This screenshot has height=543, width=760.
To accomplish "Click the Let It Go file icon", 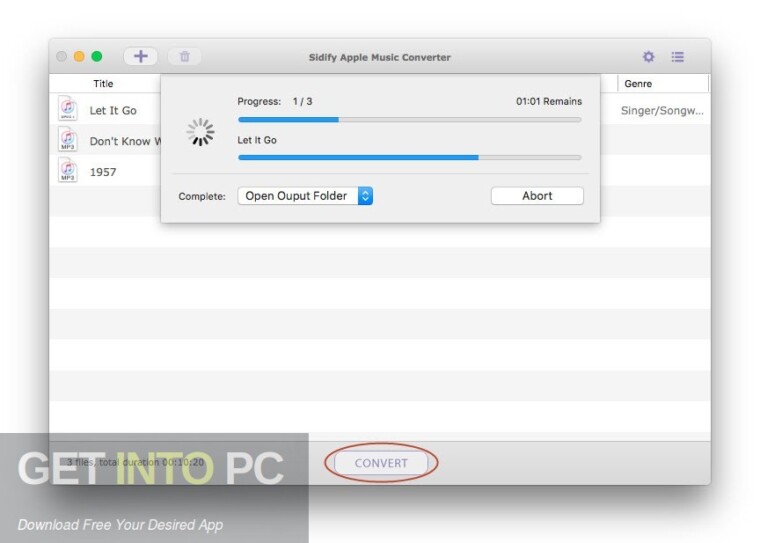I will click(68, 108).
